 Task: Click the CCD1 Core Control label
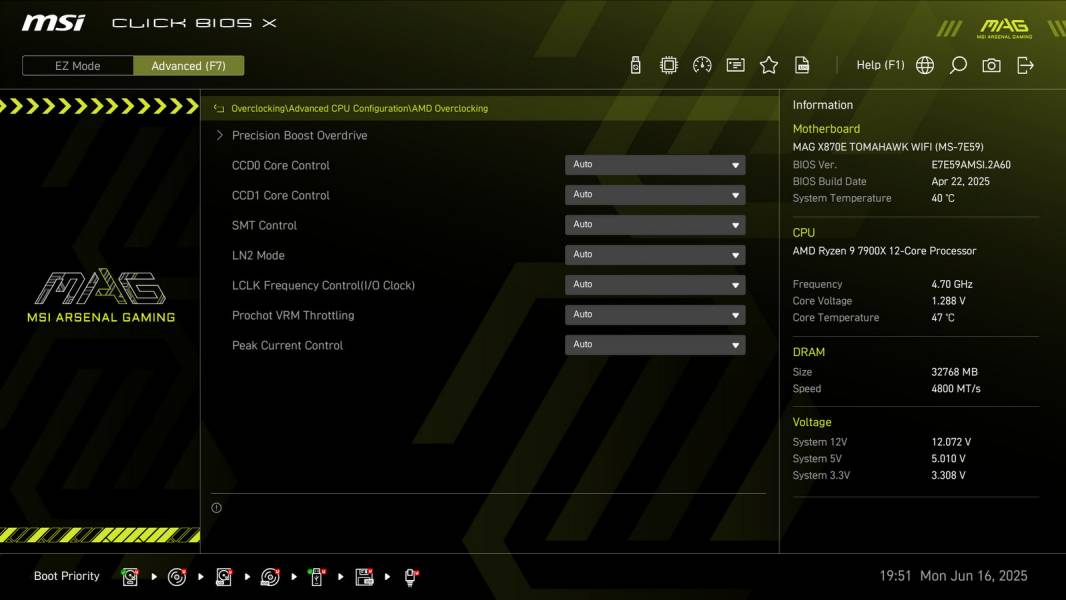[x=281, y=195]
